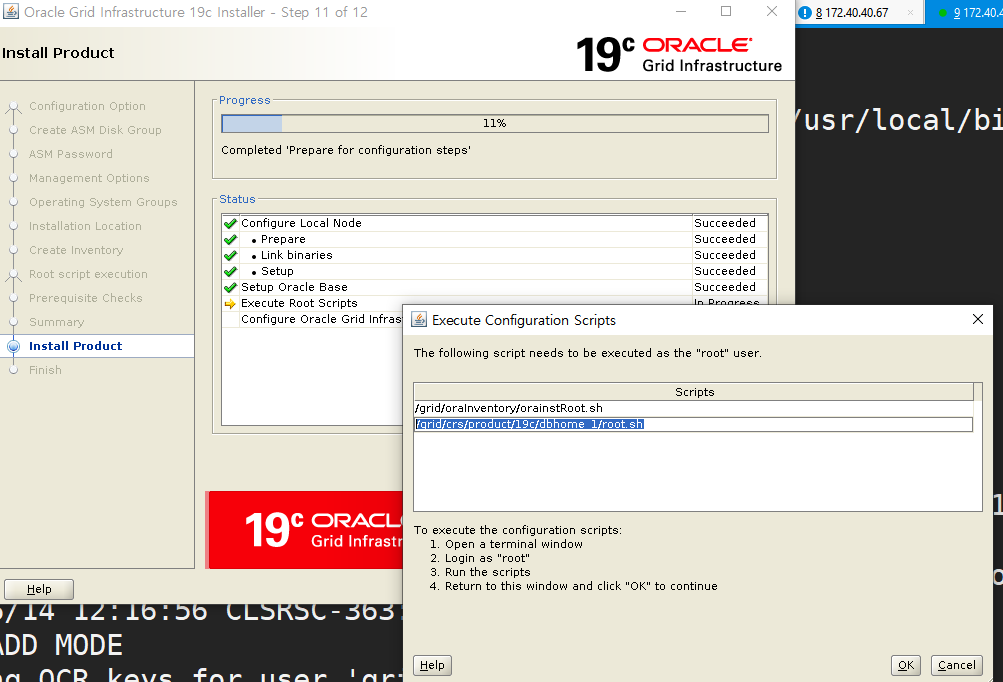This screenshot has height=682, width=1003.
Task: Click the Oracle 19c Grid Infrastructure banner
Action: coord(305,530)
